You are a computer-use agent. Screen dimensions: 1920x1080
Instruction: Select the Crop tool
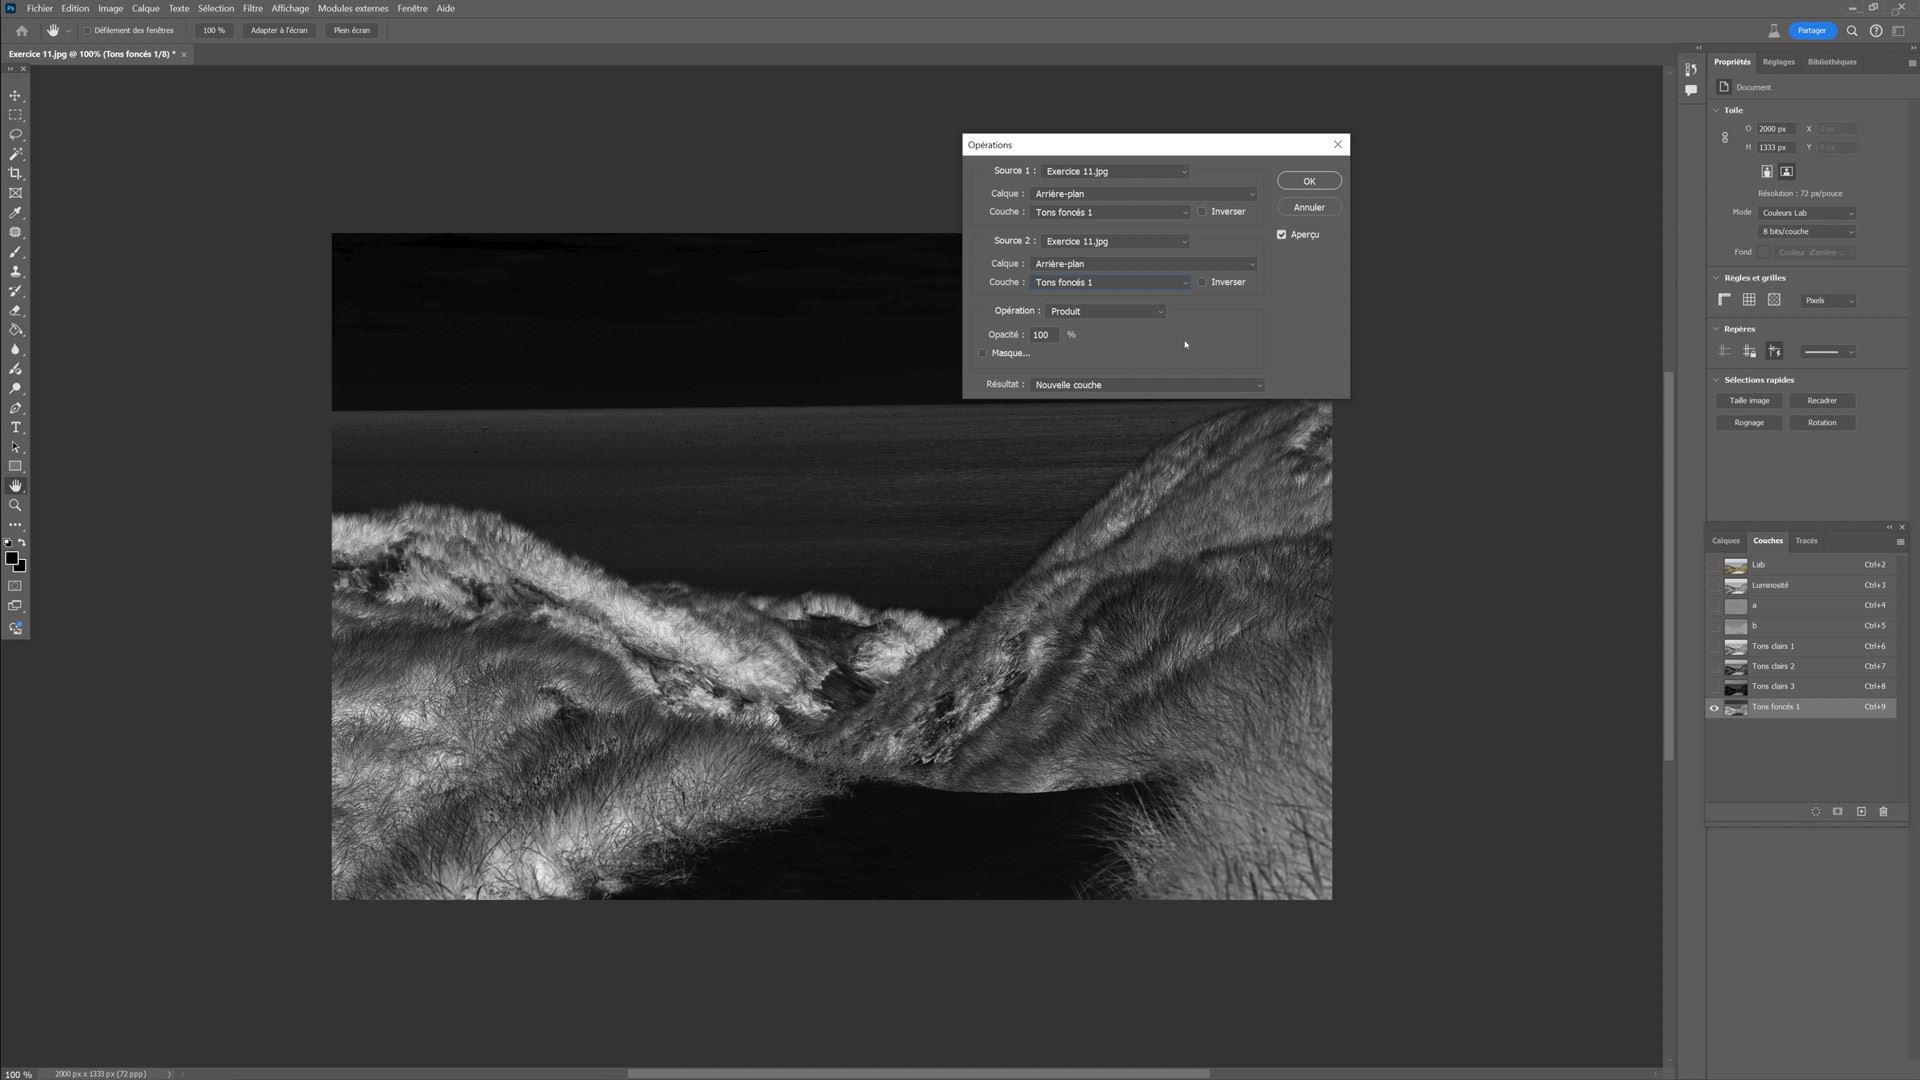tap(15, 173)
